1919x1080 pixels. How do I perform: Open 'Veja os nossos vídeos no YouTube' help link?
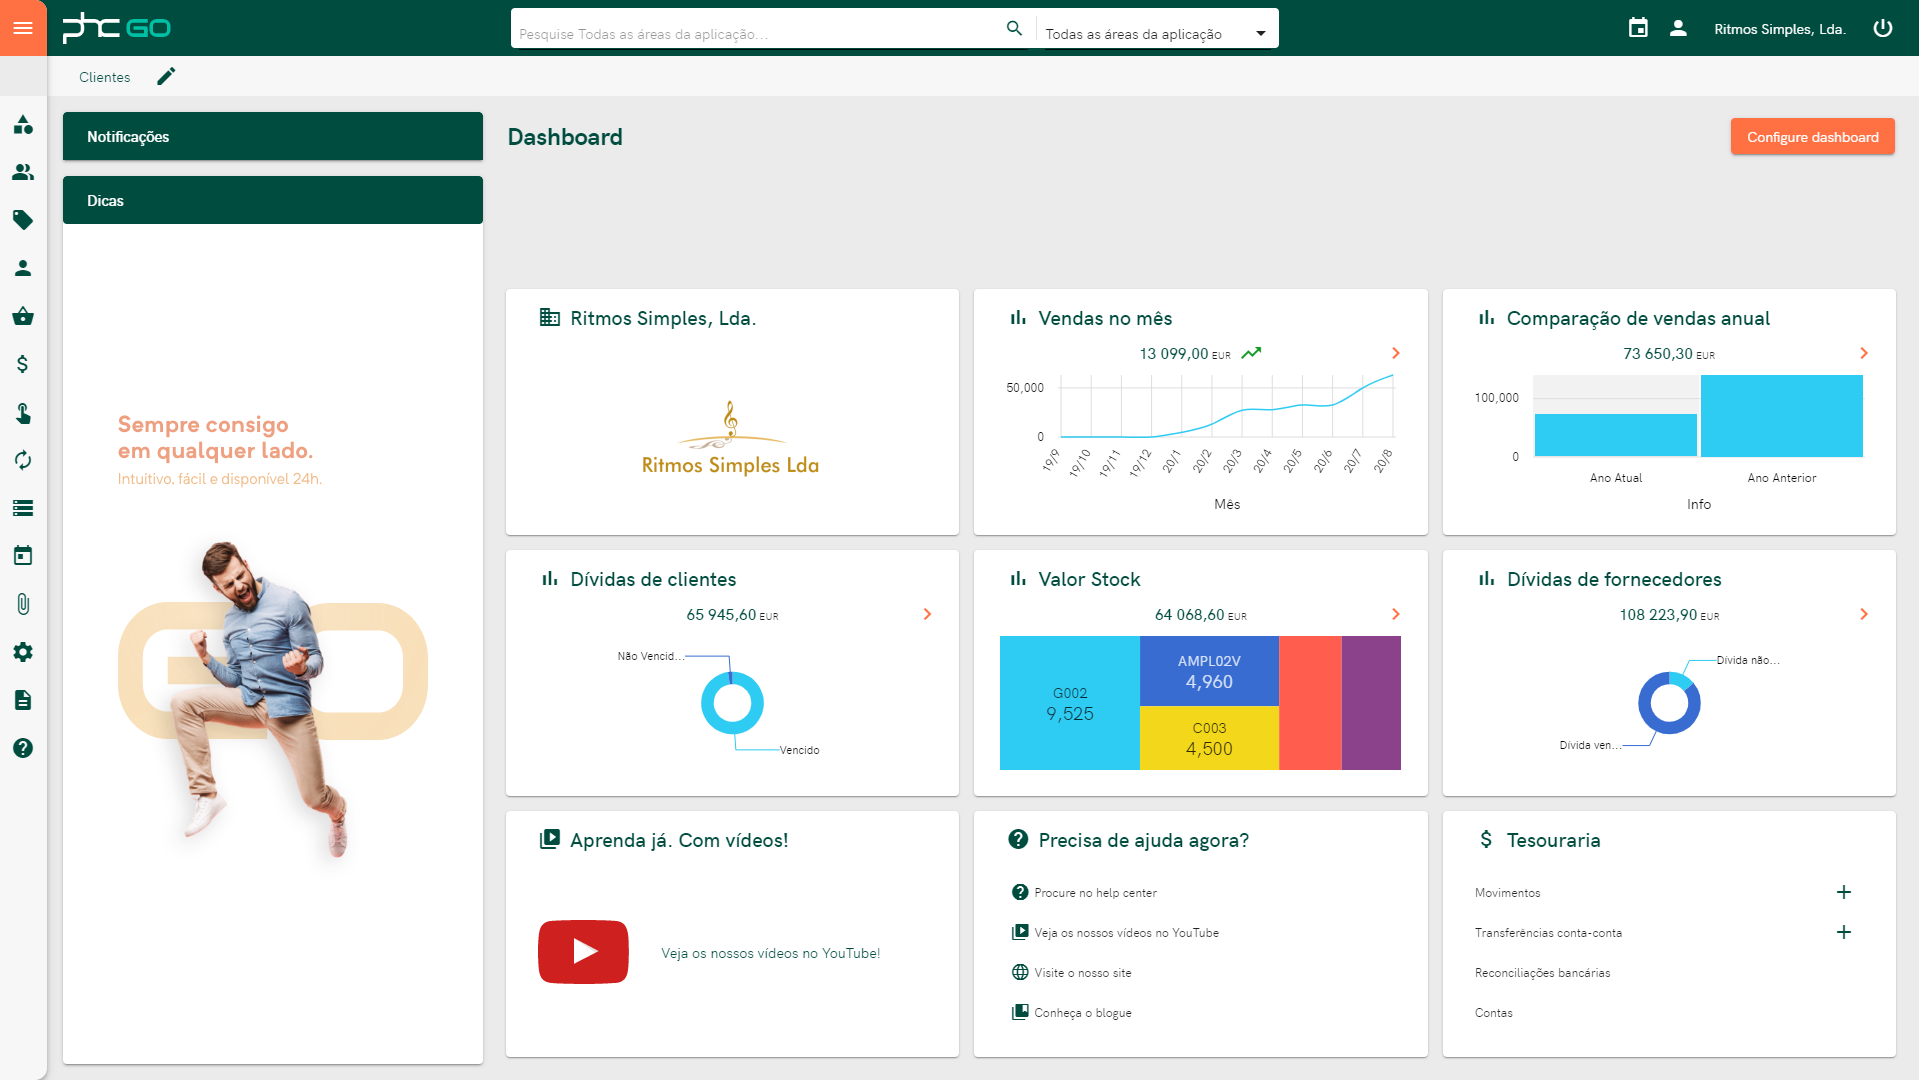click(x=1126, y=933)
